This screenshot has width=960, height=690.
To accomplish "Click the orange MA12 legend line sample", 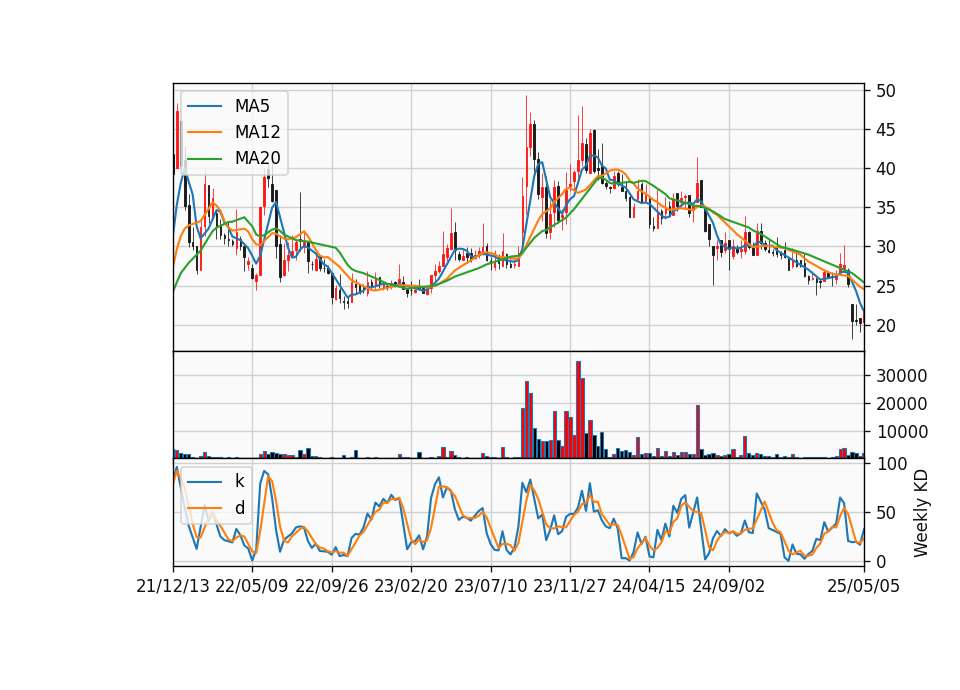I will (x=204, y=132).
